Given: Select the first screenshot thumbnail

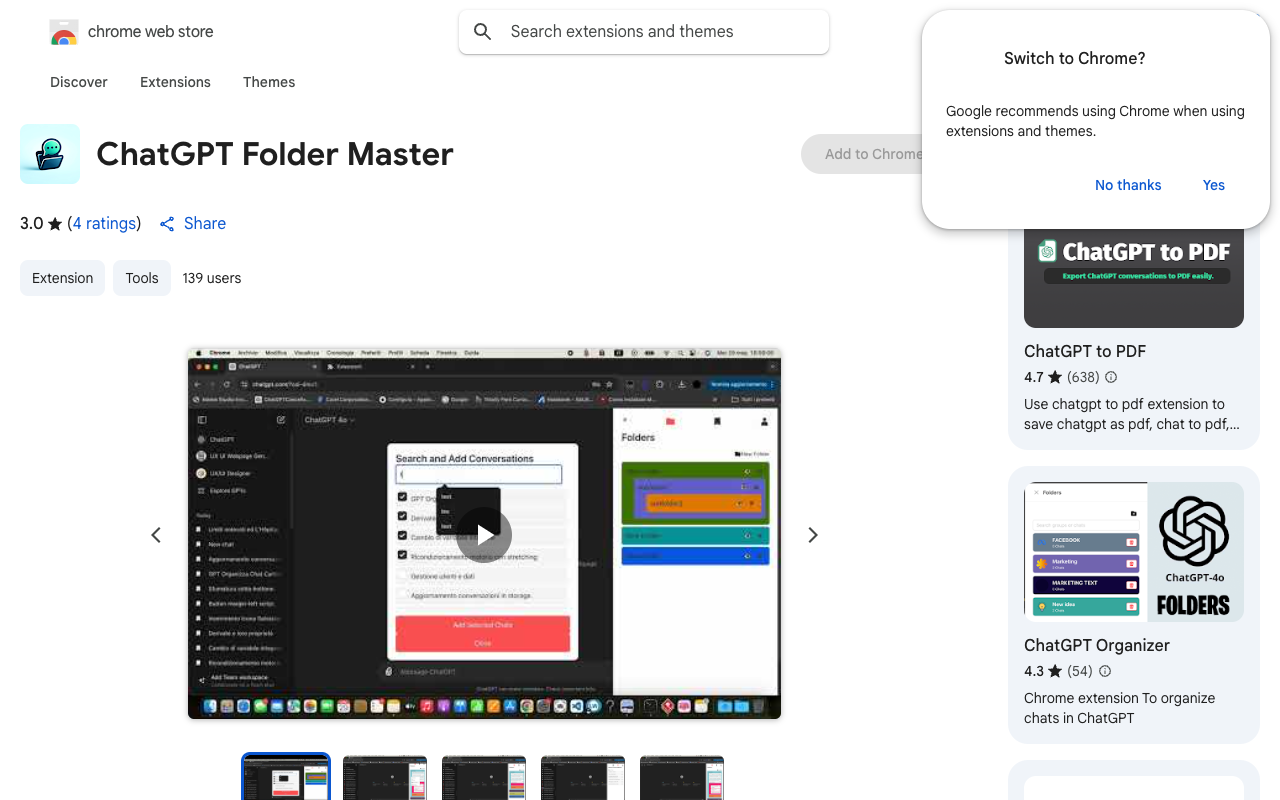Looking at the screenshot, I should [x=286, y=777].
